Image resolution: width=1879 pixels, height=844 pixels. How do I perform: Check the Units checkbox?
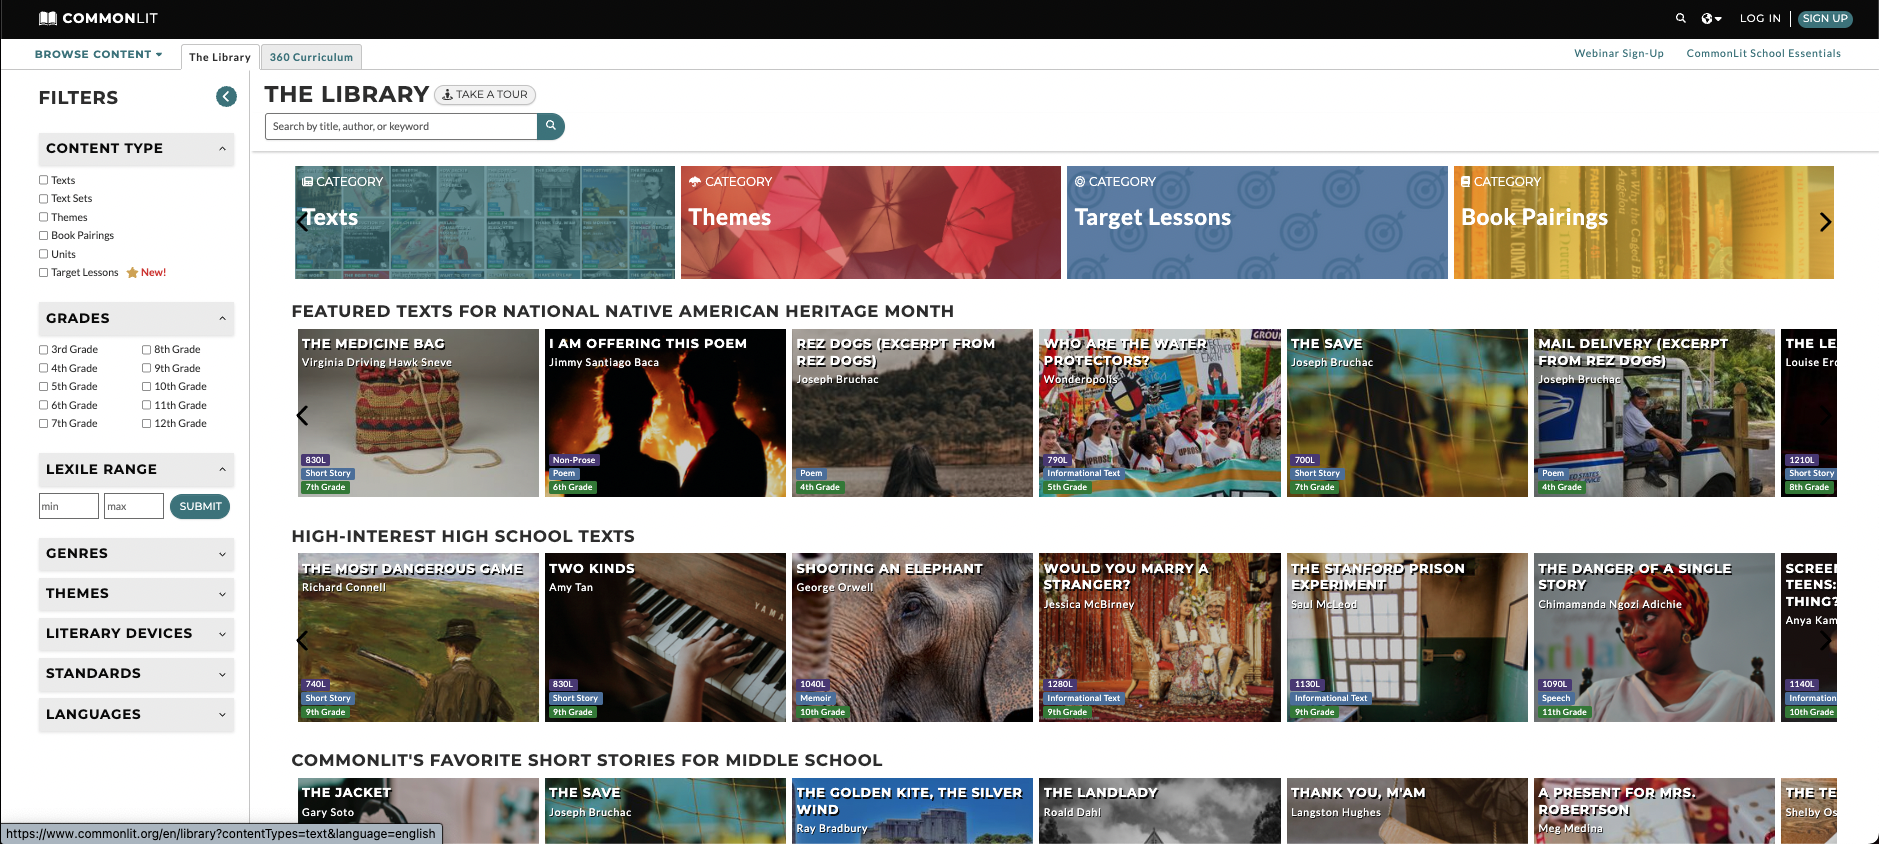(43, 254)
